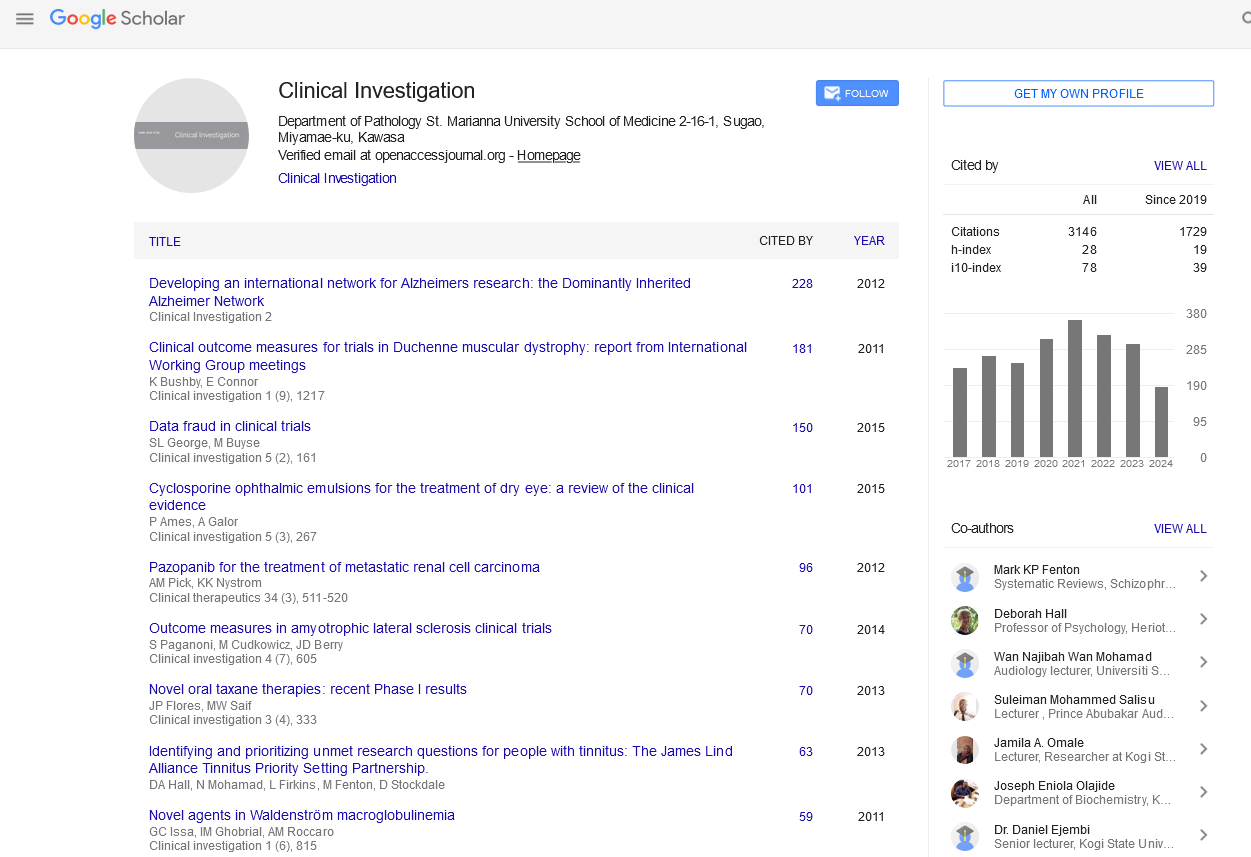This screenshot has width=1251, height=857.
Task: Open Cyclosporine ophthalmic emulsions article
Action: pyautogui.click(x=421, y=497)
